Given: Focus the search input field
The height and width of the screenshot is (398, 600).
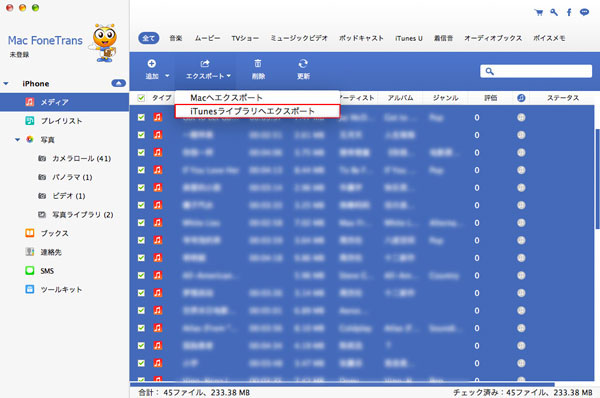Looking at the screenshot, I should [x=536, y=71].
